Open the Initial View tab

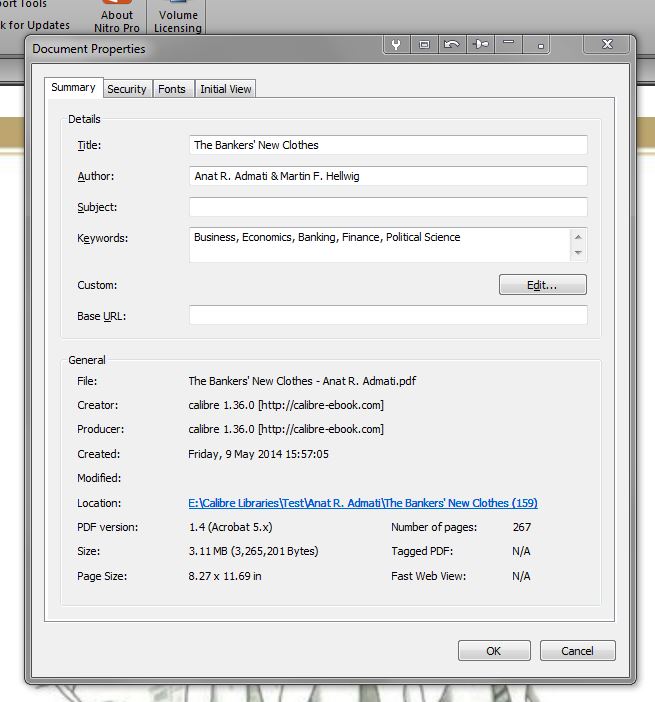(226, 89)
